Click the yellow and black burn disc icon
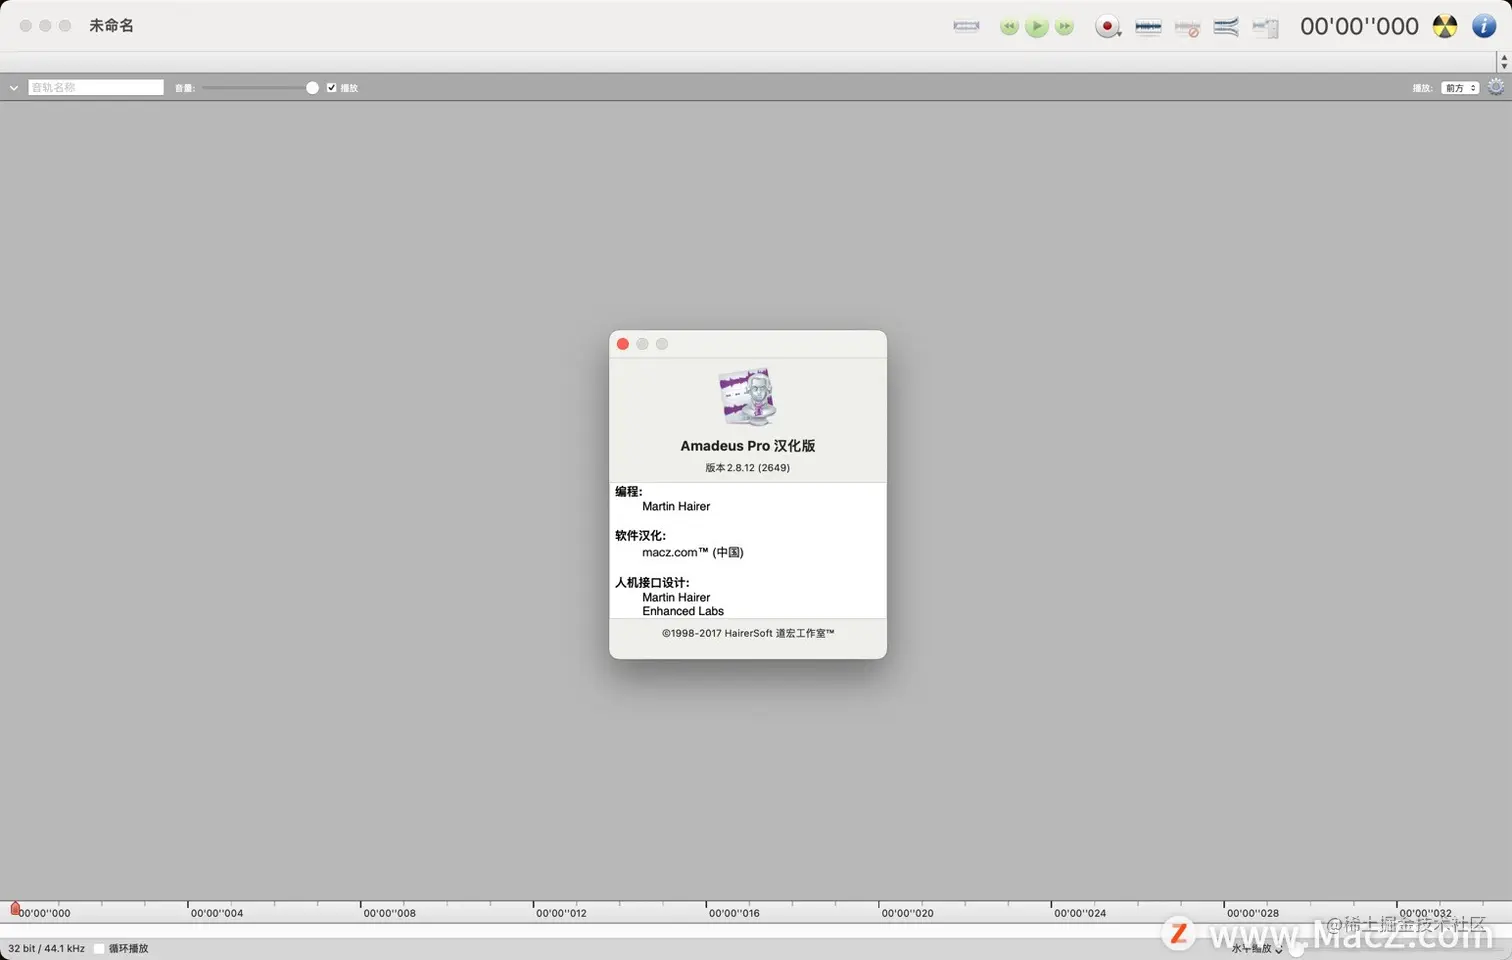The image size is (1512, 960). (1445, 26)
